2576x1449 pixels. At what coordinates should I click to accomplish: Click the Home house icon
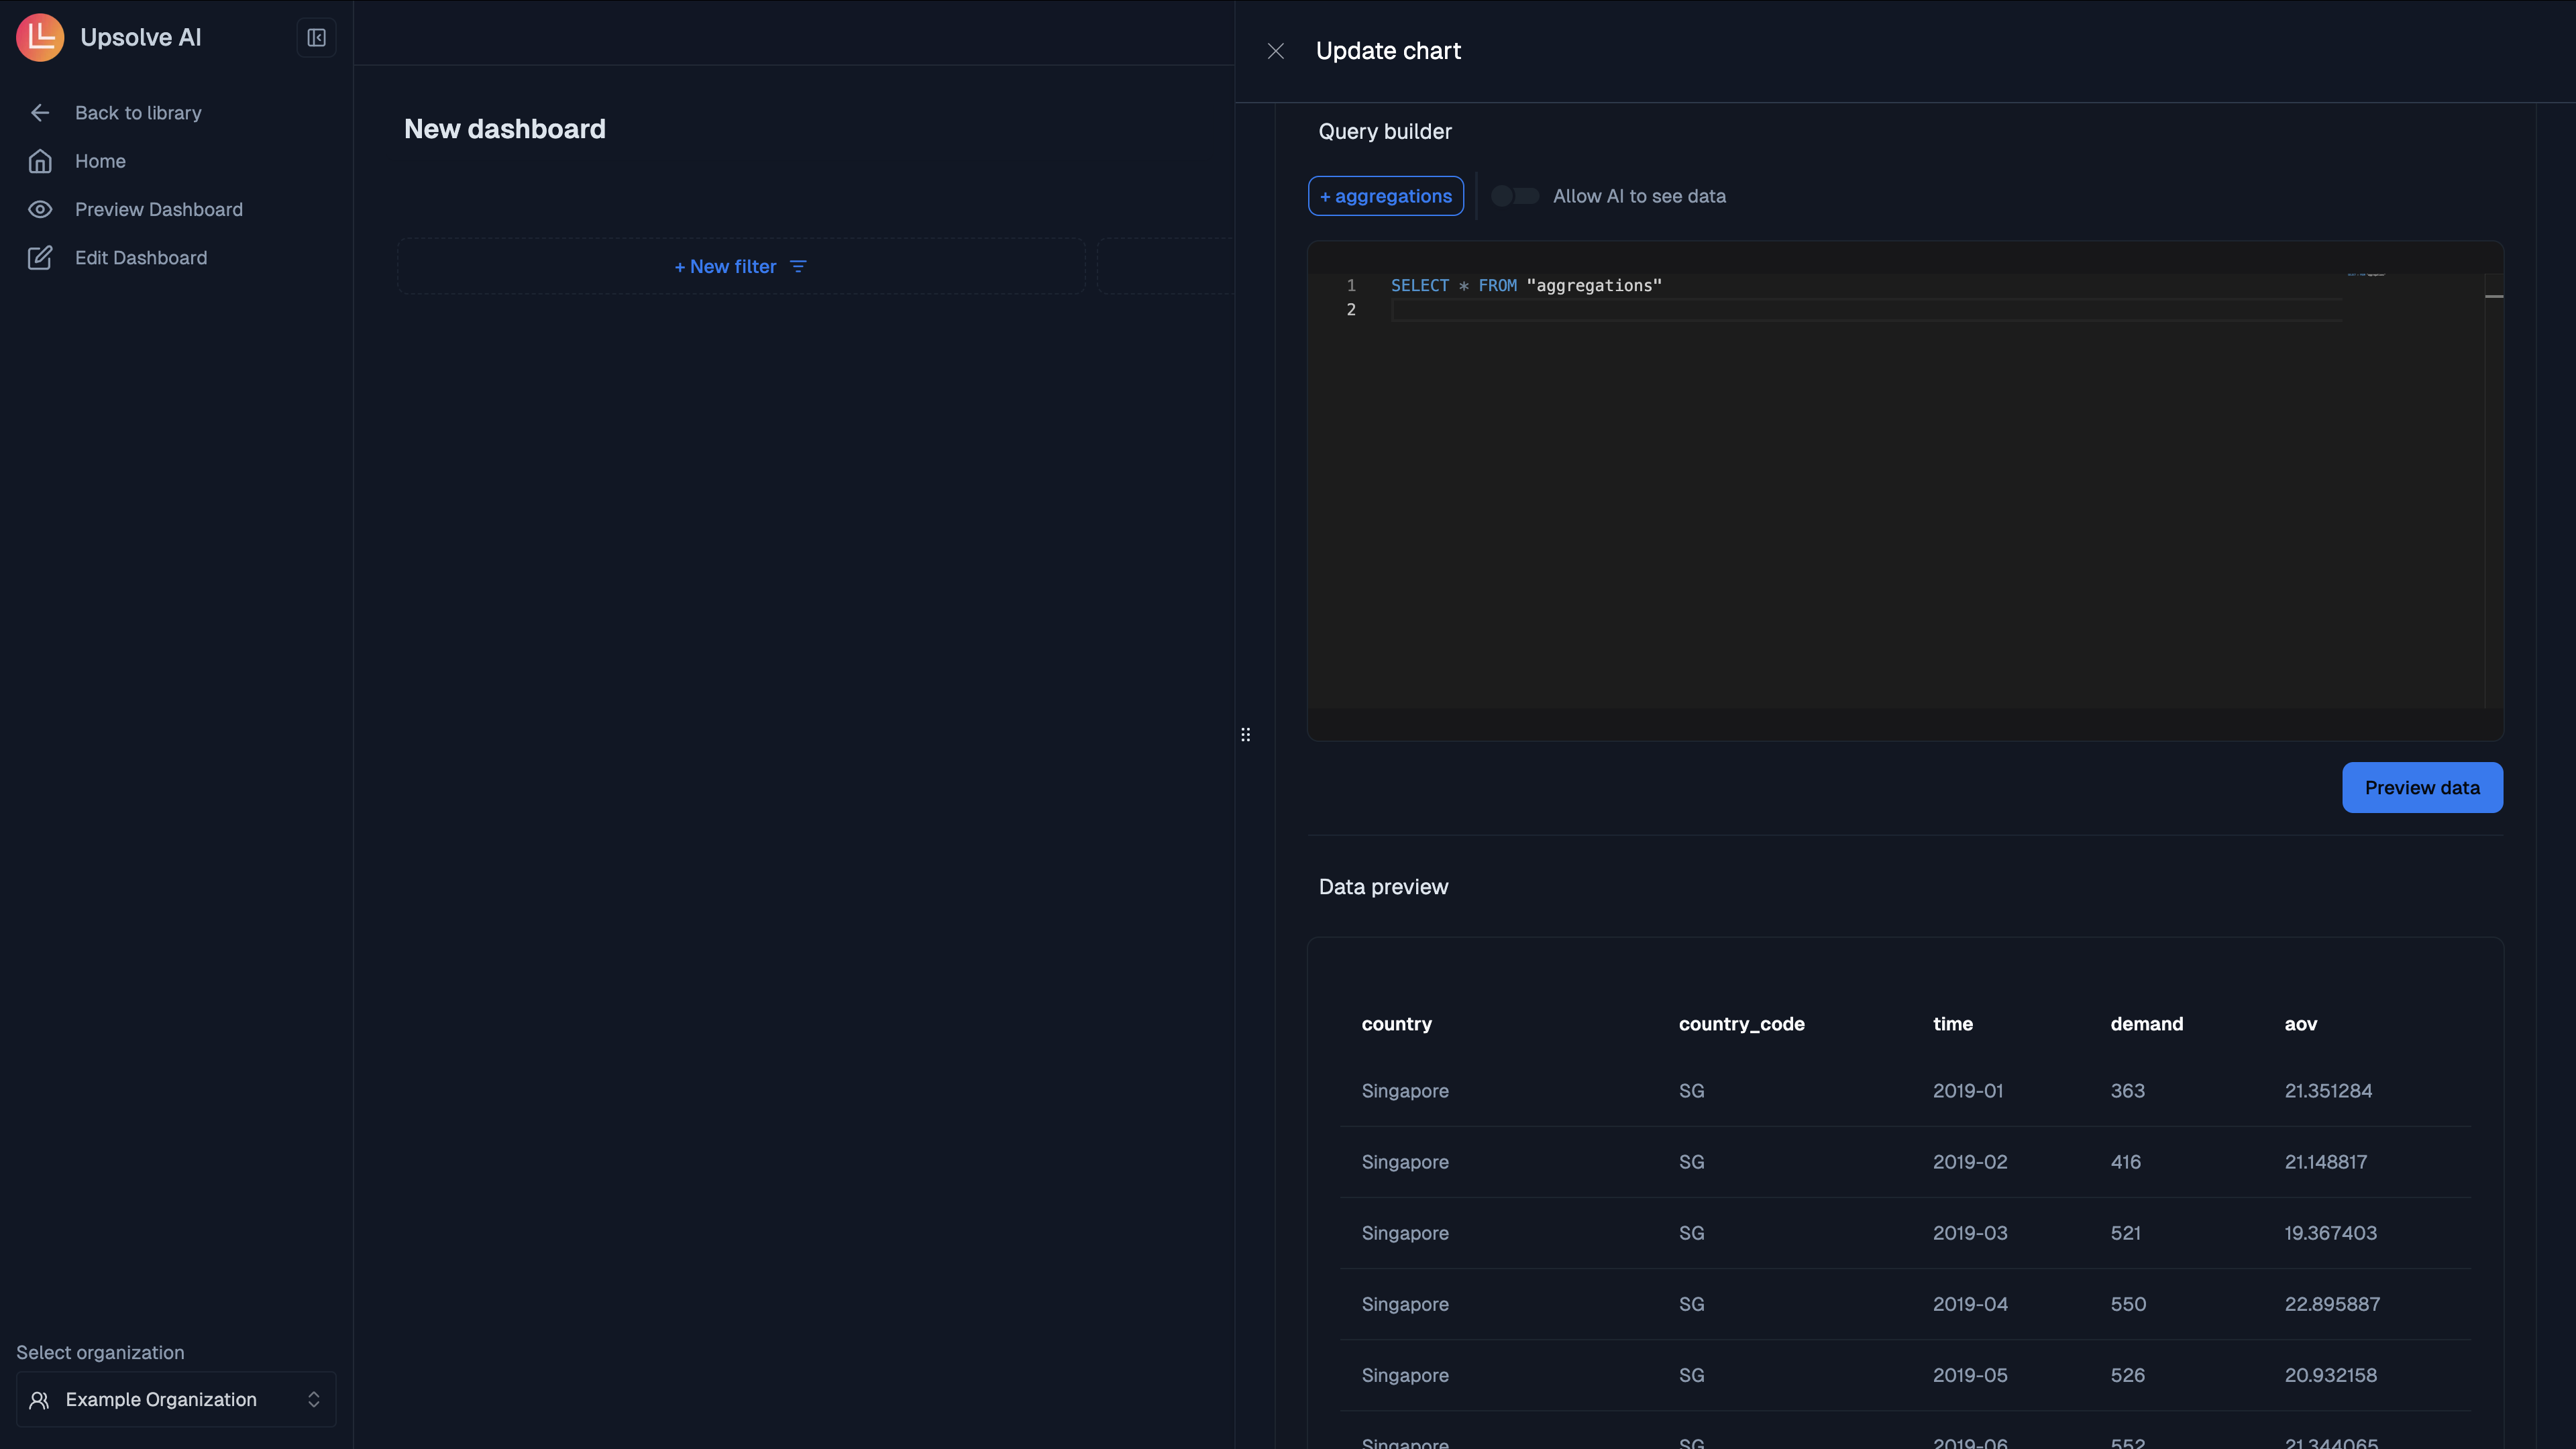pyautogui.click(x=40, y=161)
